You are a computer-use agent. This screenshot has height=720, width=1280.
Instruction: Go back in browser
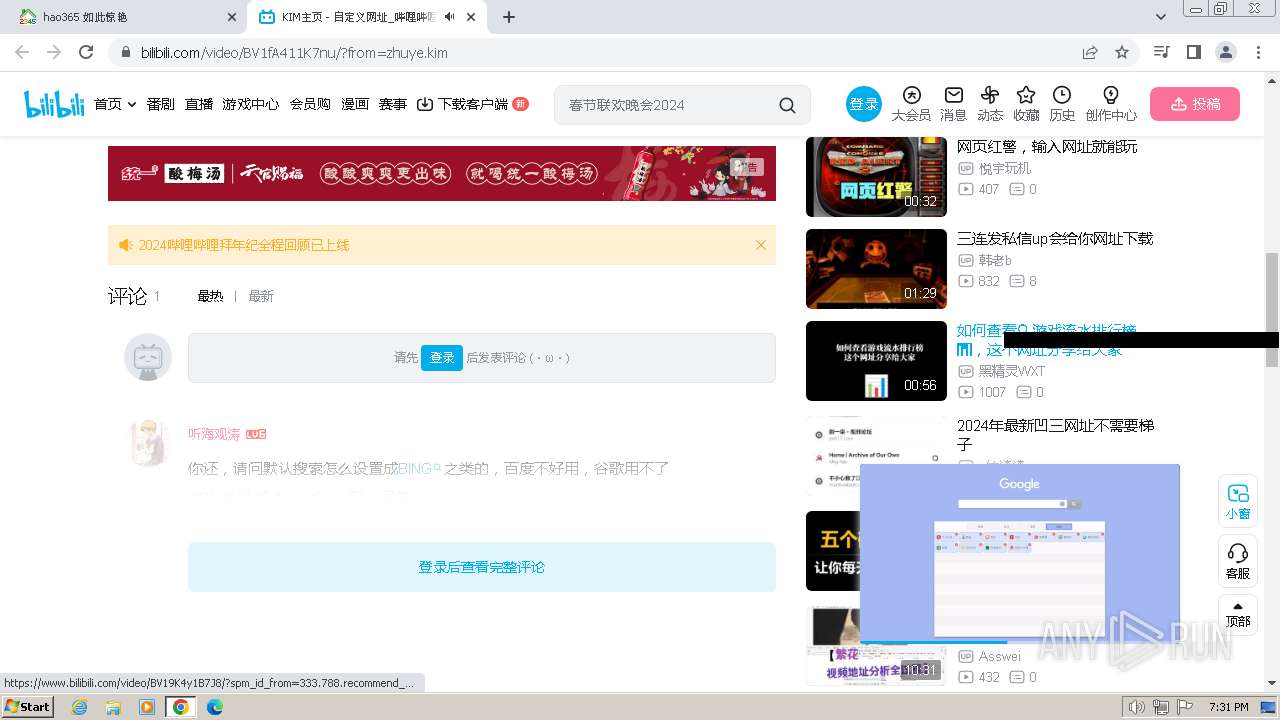(x=22, y=52)
